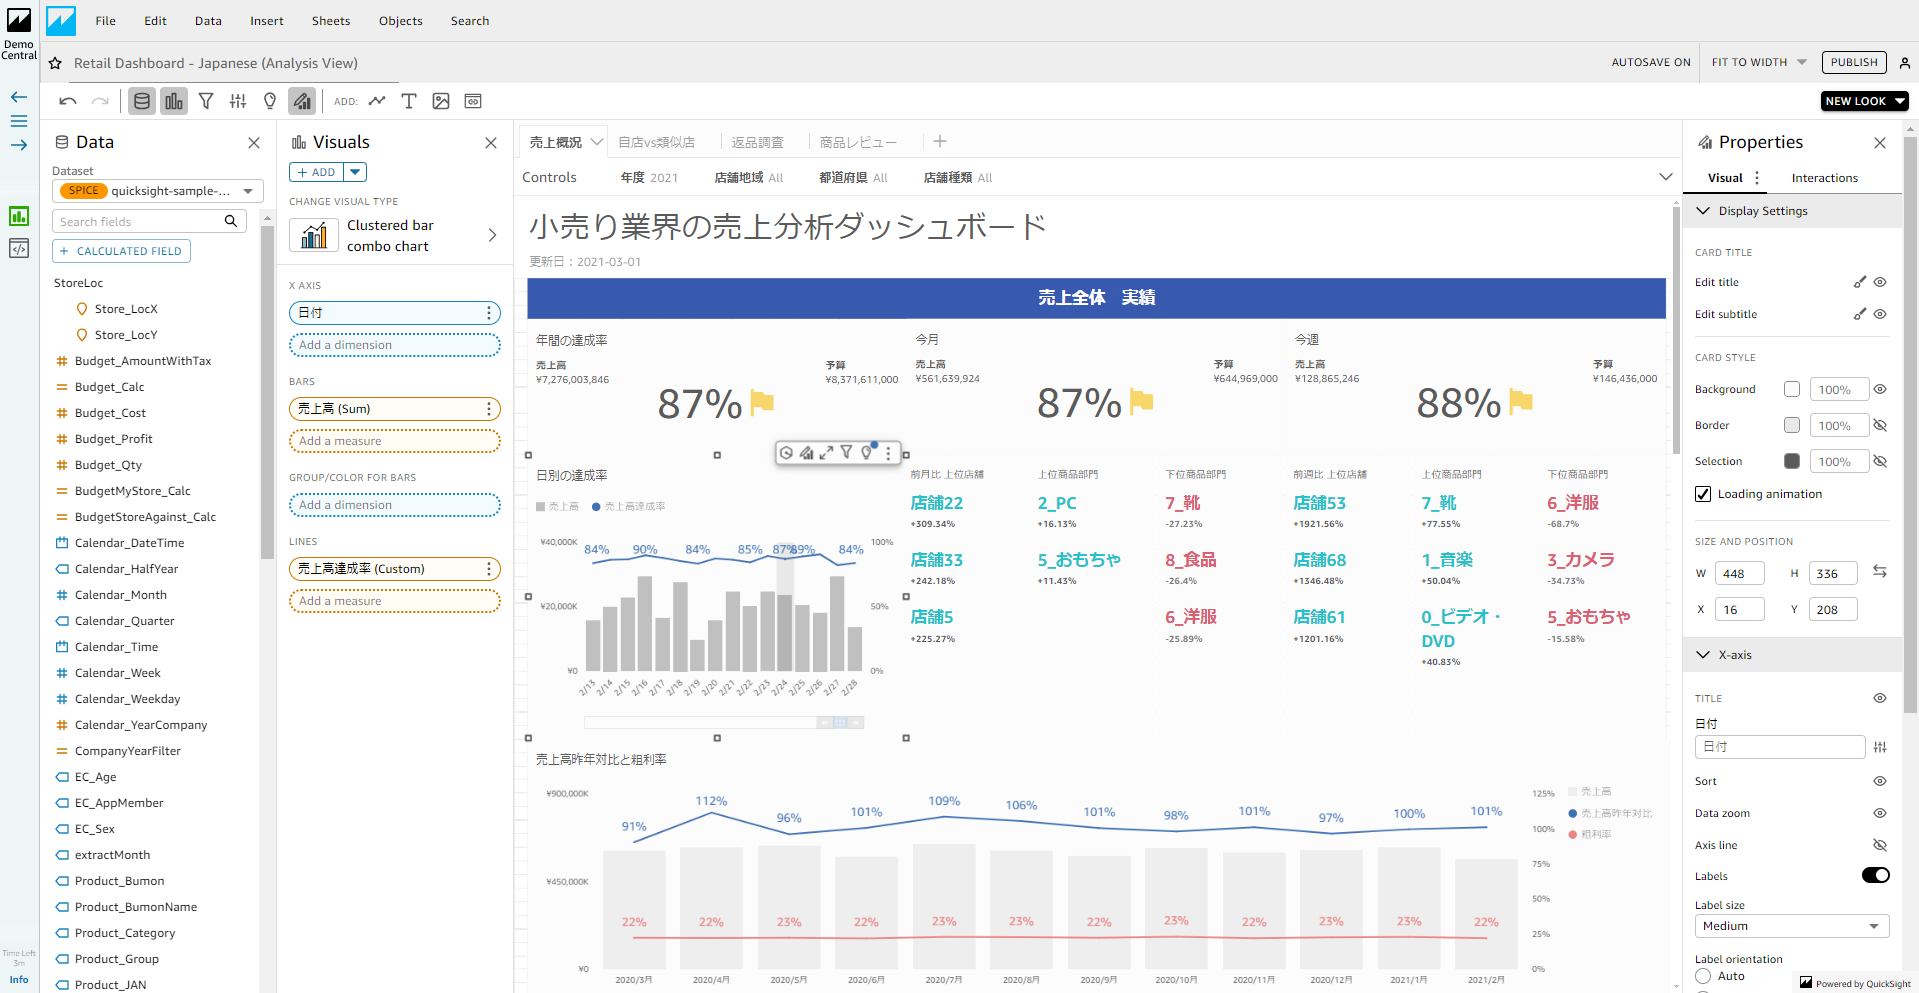Maximize the KPI visual with the expand arrows icon
The image size is (1919, 993).
click(826, 452)
